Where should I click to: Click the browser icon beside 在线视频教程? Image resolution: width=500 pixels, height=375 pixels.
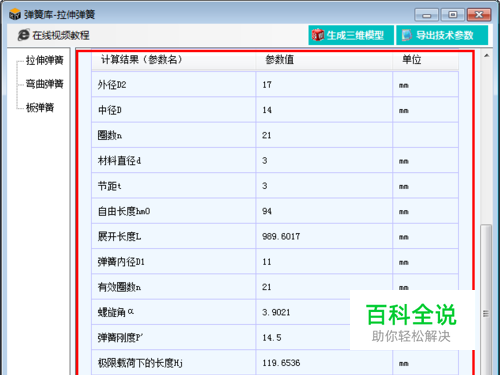(x=23, y=35)
